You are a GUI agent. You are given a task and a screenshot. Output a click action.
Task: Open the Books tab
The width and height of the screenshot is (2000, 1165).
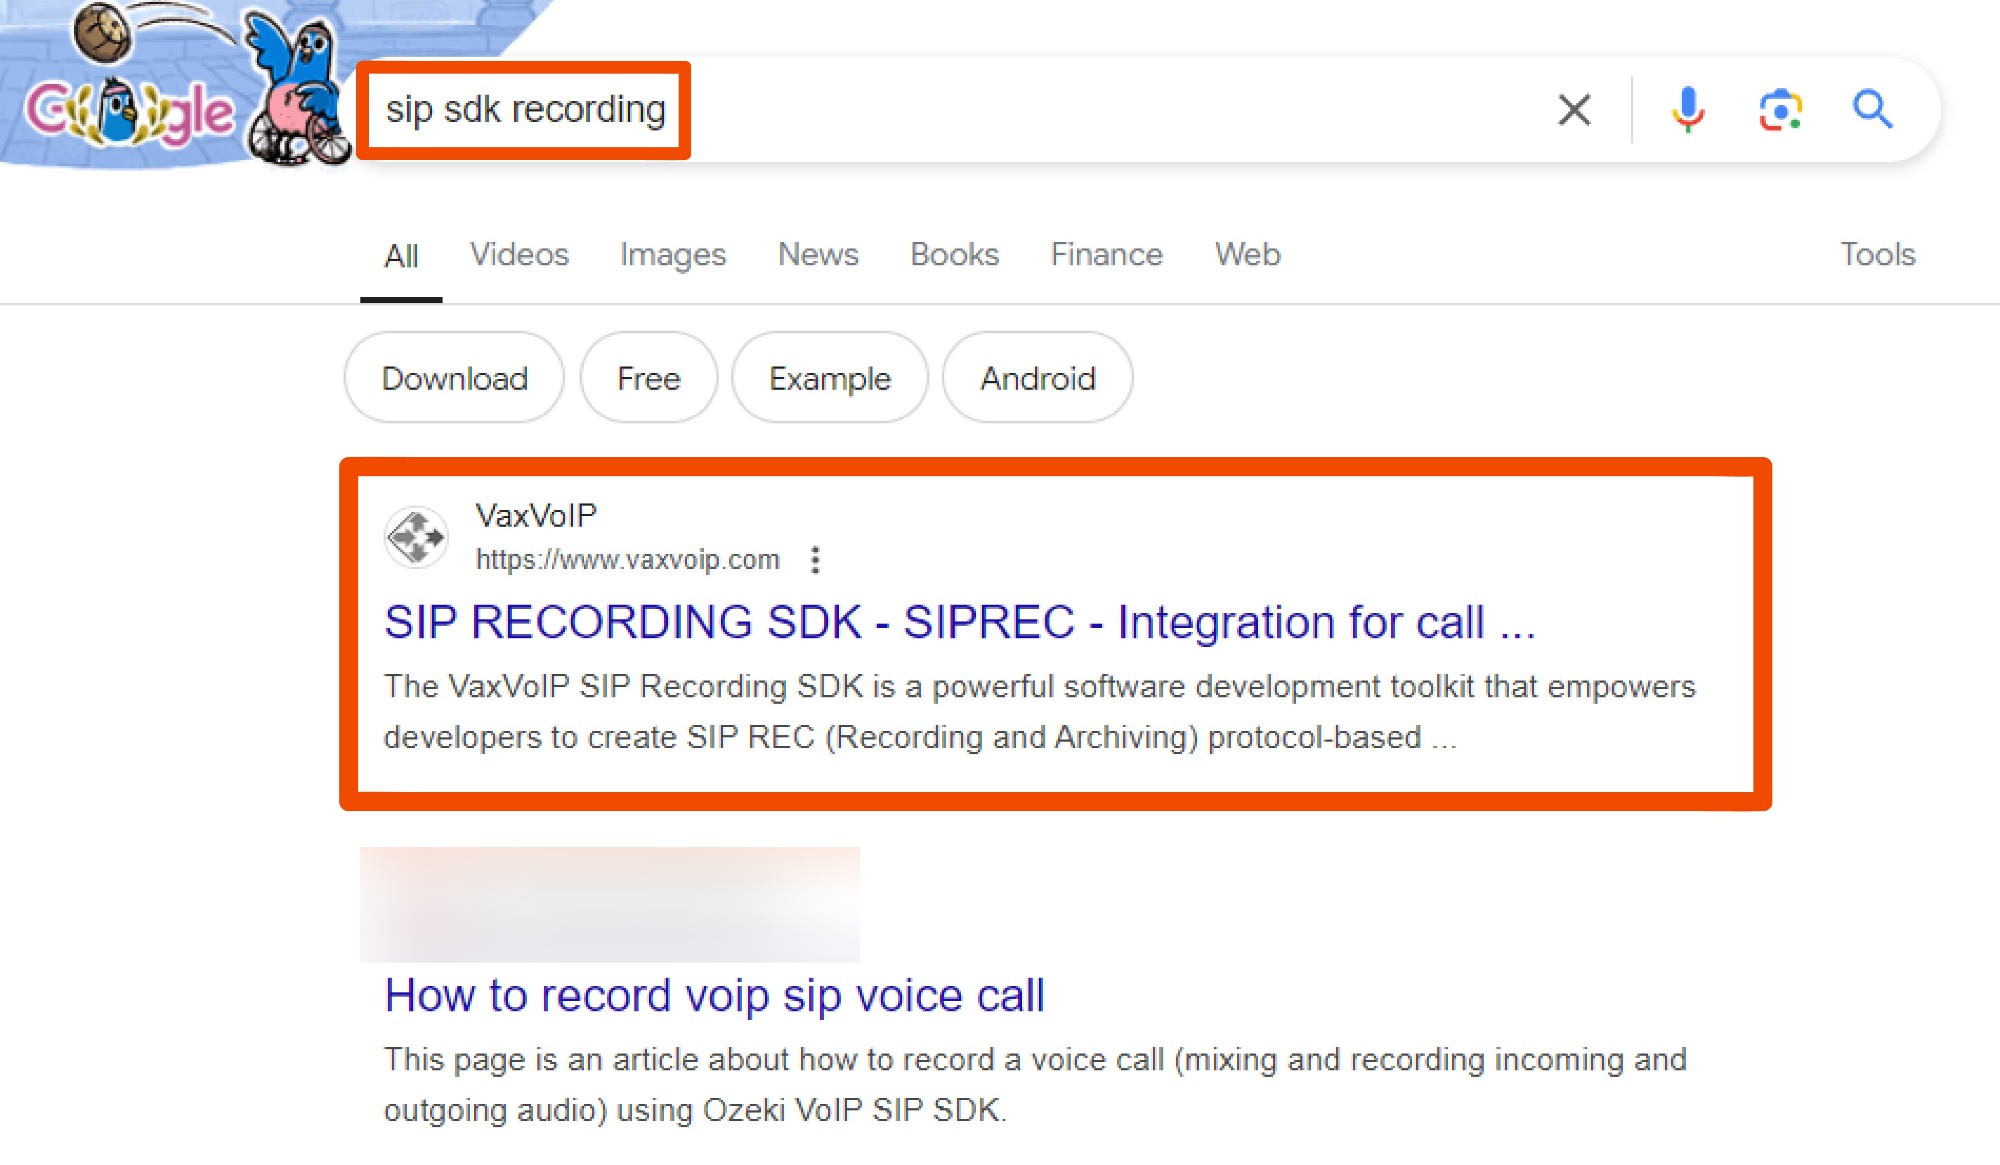954,254
